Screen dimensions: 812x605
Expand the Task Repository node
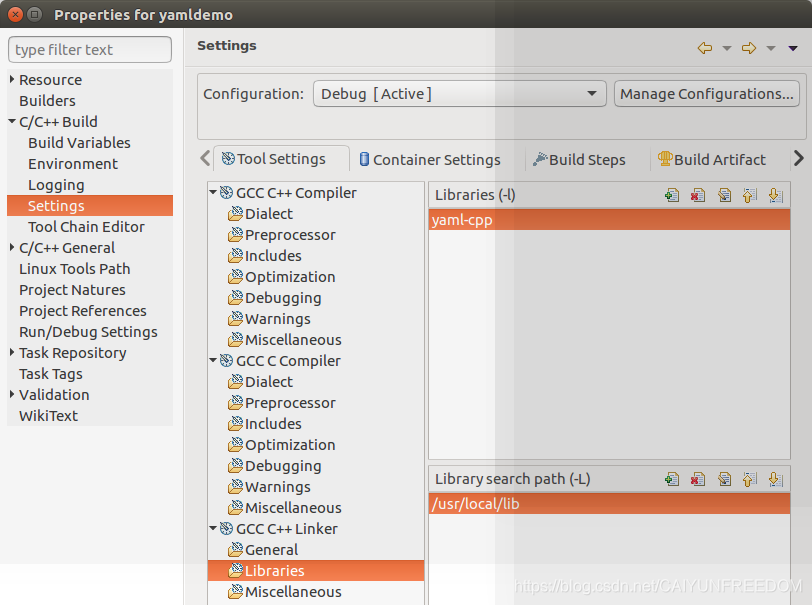tap(12, 353)
